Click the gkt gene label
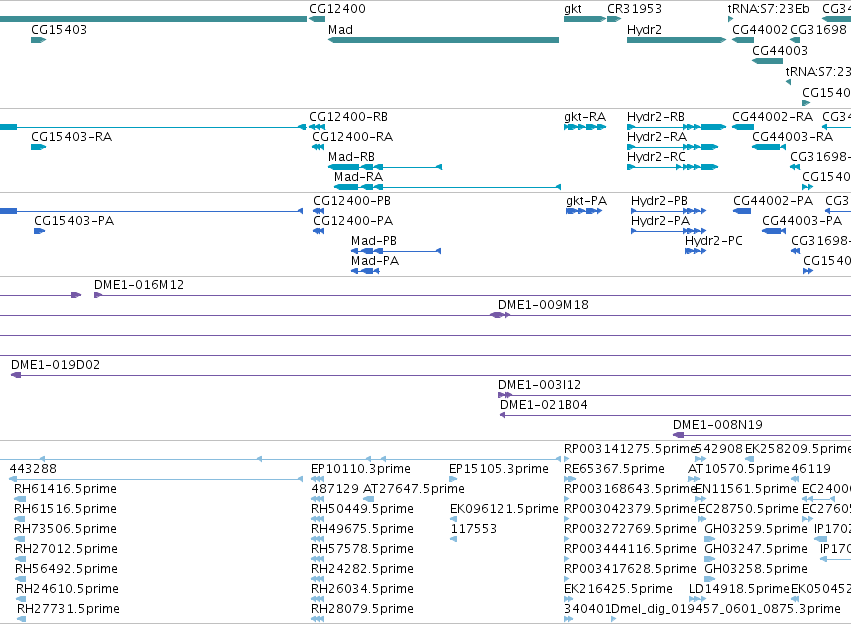The width and height of the screenshot is (851, 624). 573,9
